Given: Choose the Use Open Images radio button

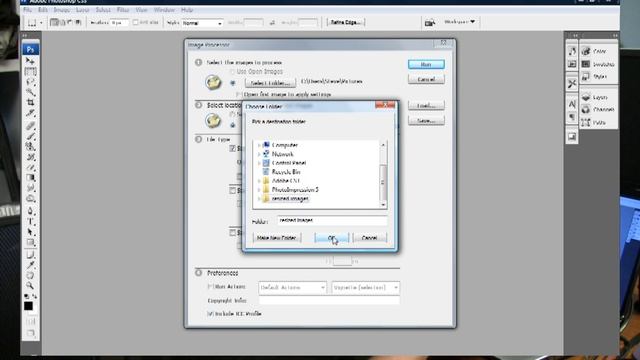Looking at the screenshot, I should tap(232, 72).
